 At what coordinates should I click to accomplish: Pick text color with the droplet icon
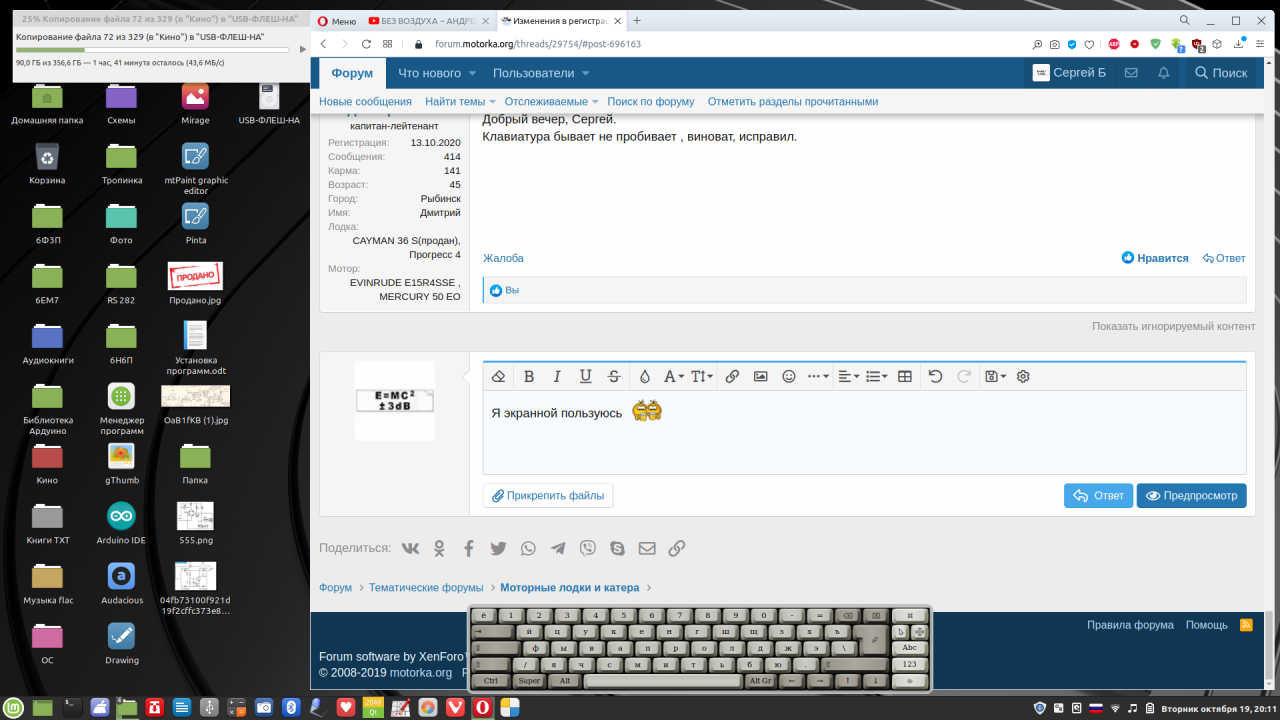click(x=644, y=376)
